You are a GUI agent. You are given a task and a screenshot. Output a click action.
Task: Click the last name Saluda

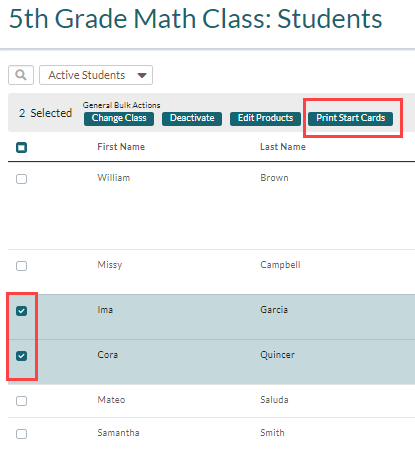(274, 399)
